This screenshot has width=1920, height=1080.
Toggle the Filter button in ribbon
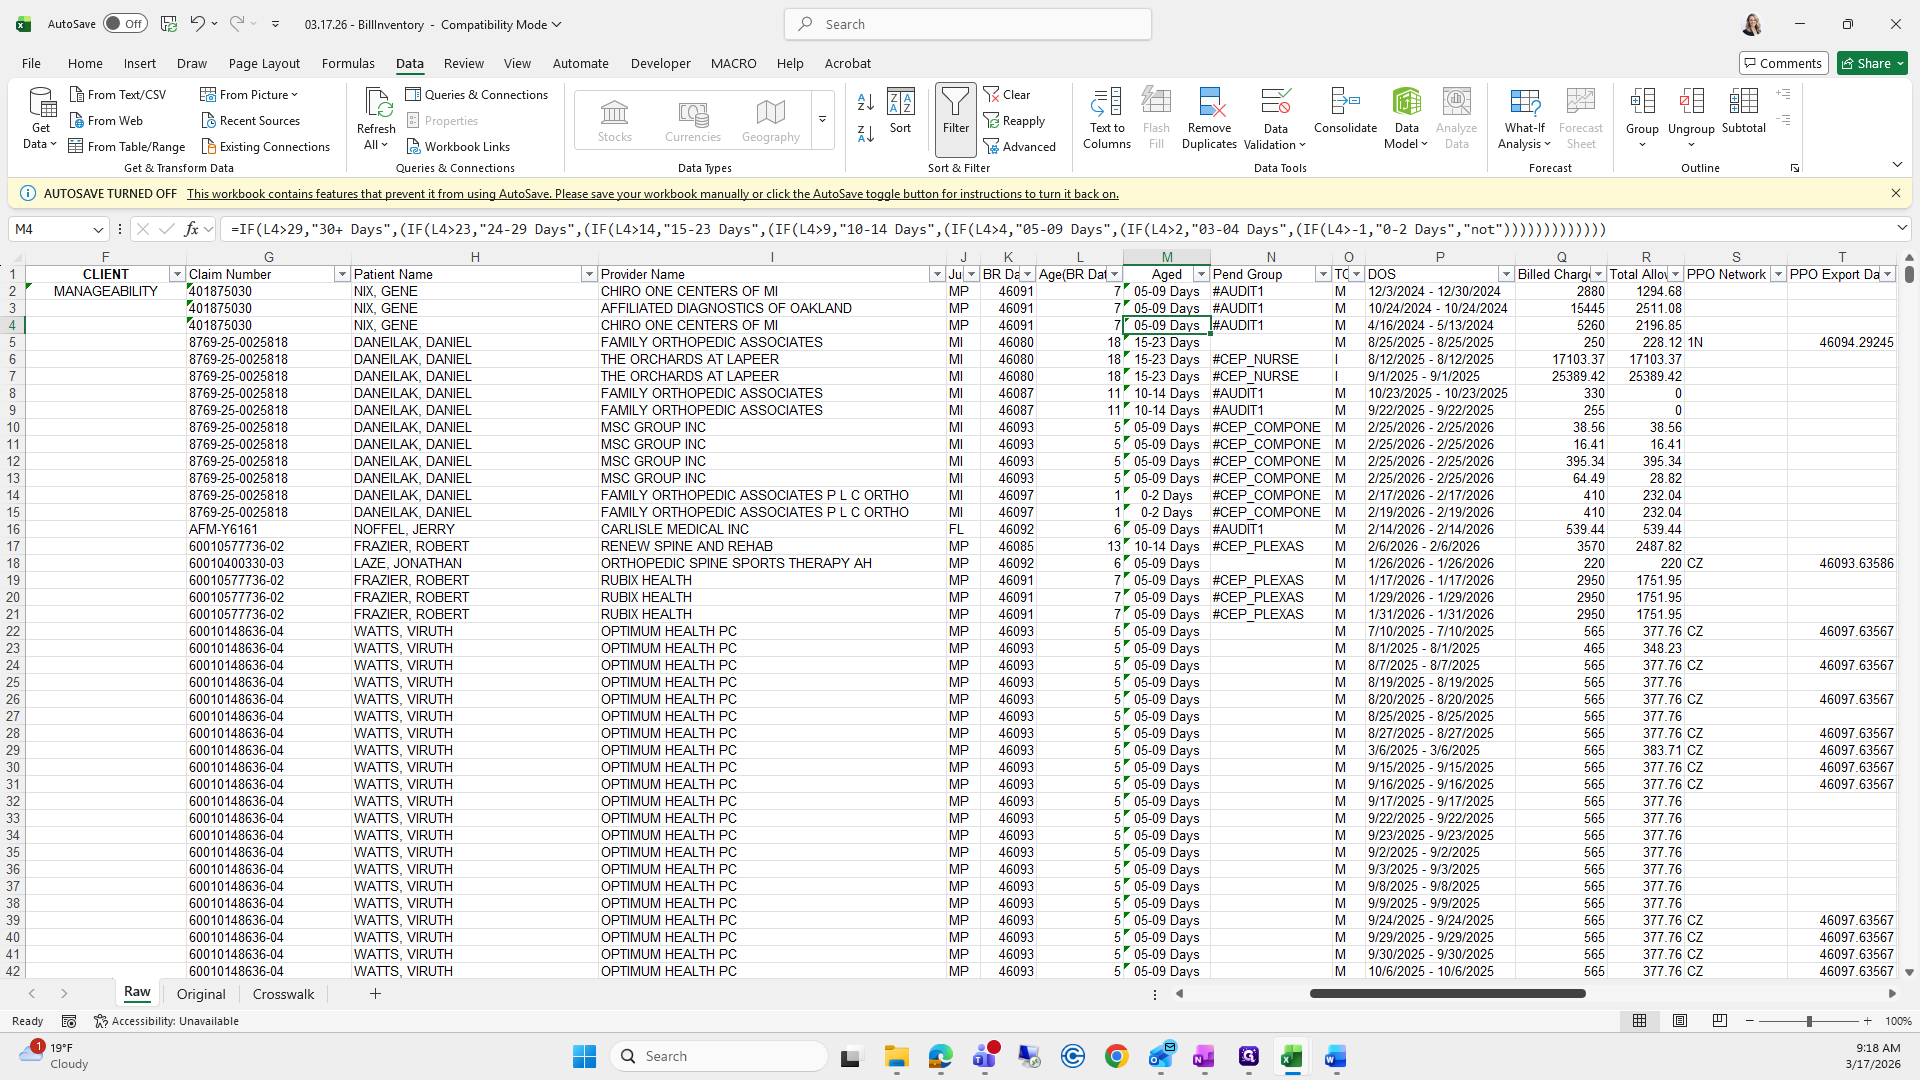pos(955,112)
